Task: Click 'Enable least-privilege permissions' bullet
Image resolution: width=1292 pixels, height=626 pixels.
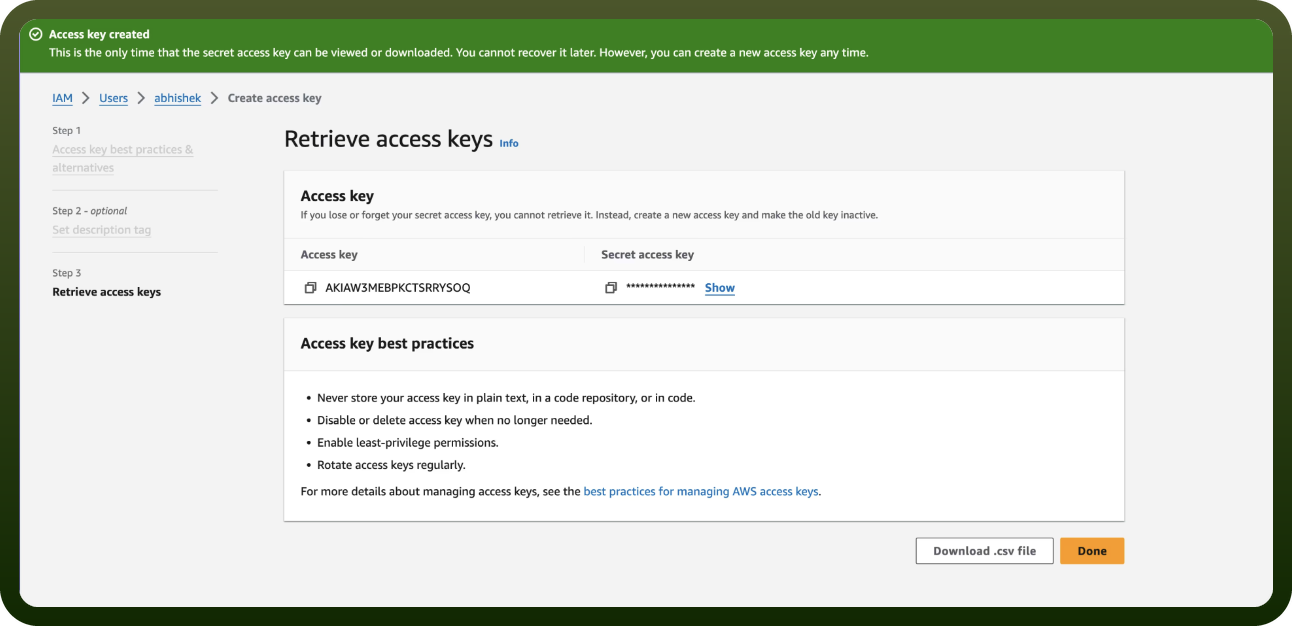Action: coord(407,442)
